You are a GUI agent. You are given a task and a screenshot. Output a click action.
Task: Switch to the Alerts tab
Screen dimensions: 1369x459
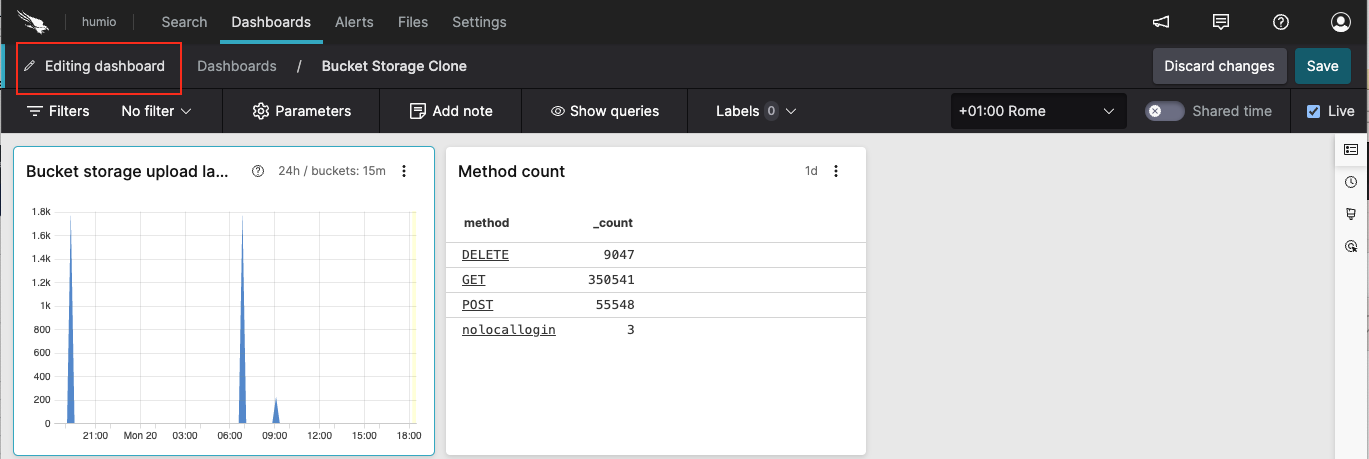click(x=354, y=22)
